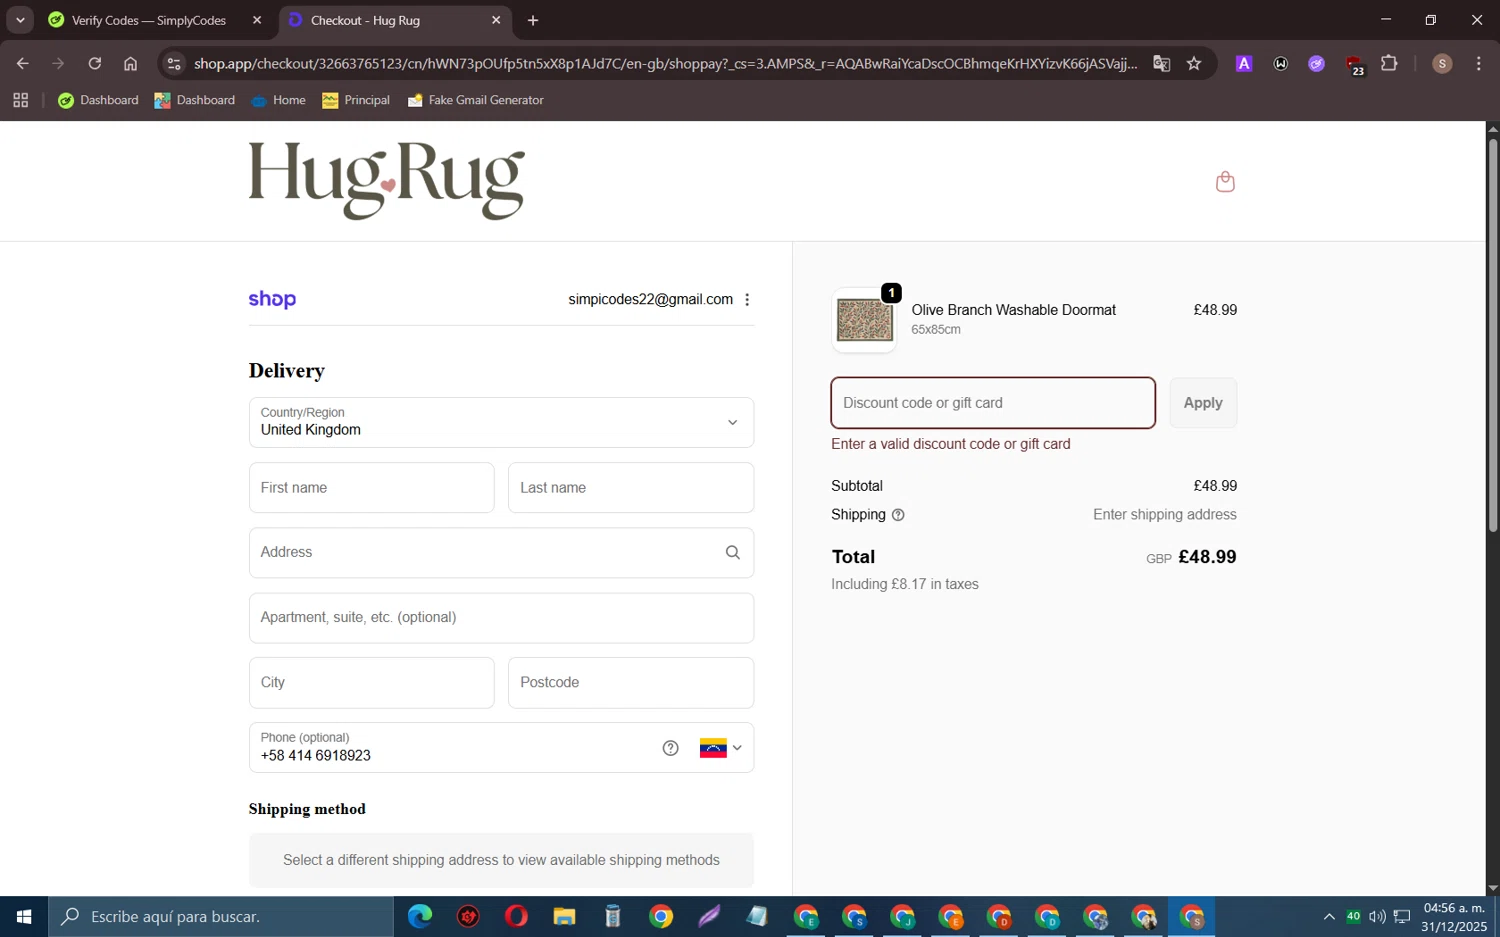This screenshot has height=937, width=1500.
Task: Expand Country/Region dropdown
Action: (501, 422)
